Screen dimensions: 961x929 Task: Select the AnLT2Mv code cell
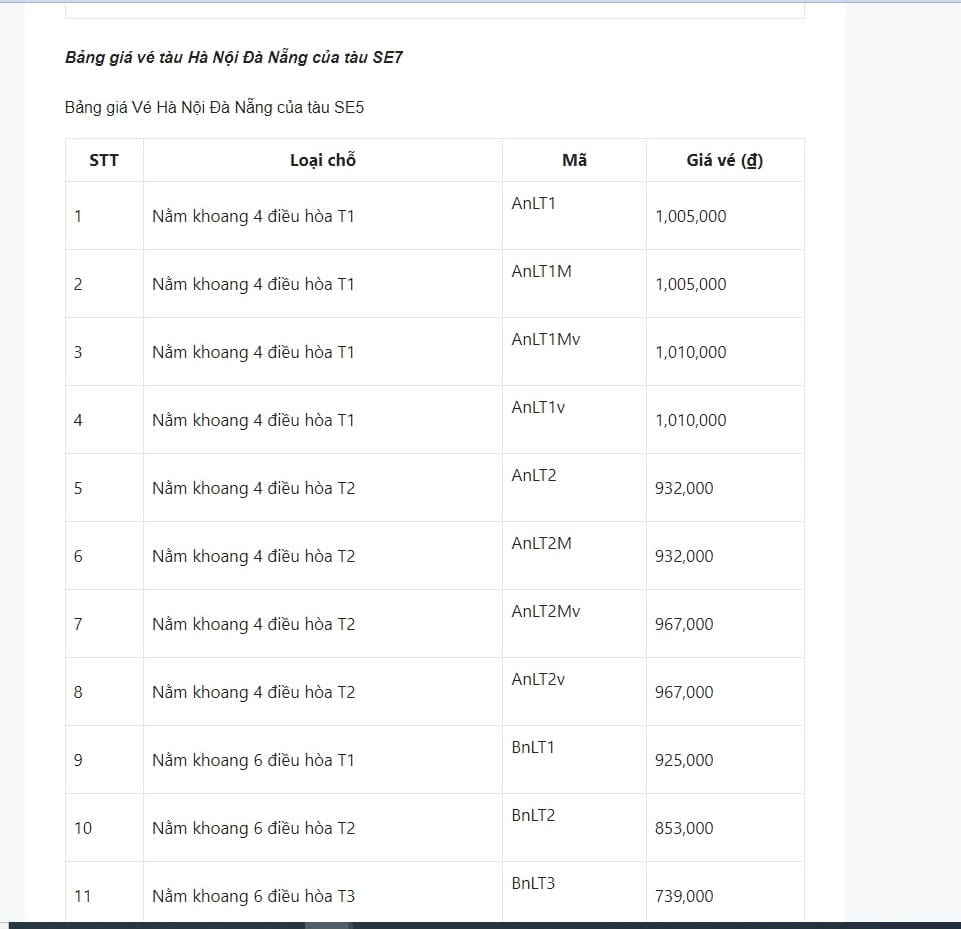tap(545, 611)
